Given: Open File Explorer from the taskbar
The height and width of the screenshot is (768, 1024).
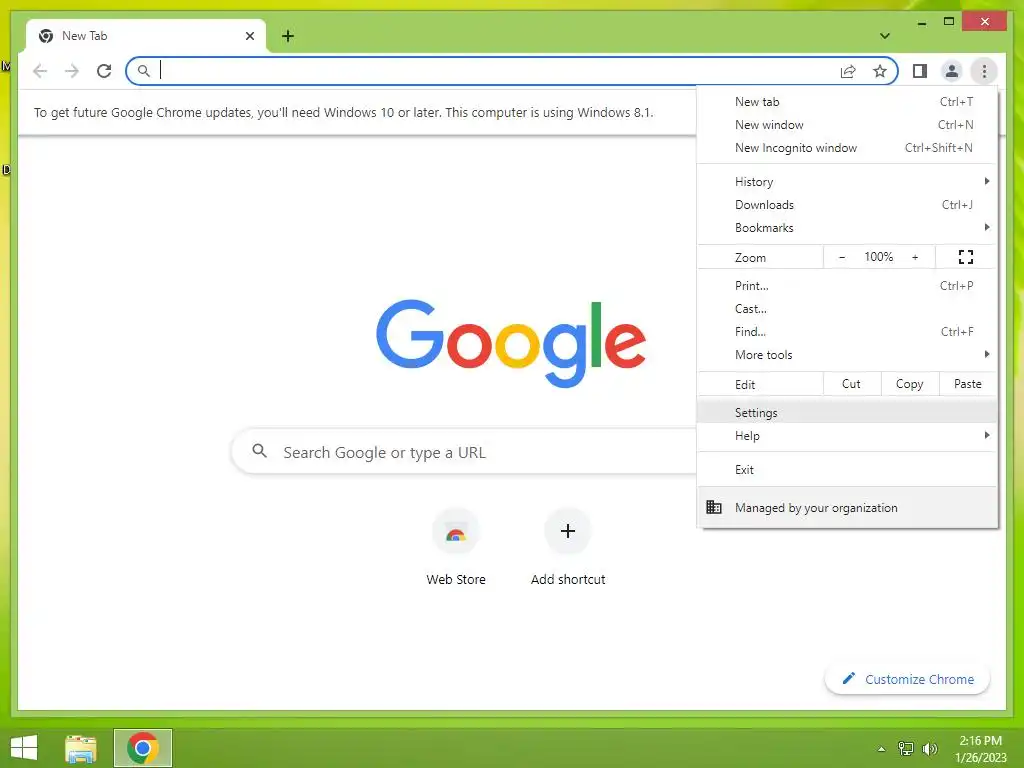Looking at the screenshot, I should 81,748.
